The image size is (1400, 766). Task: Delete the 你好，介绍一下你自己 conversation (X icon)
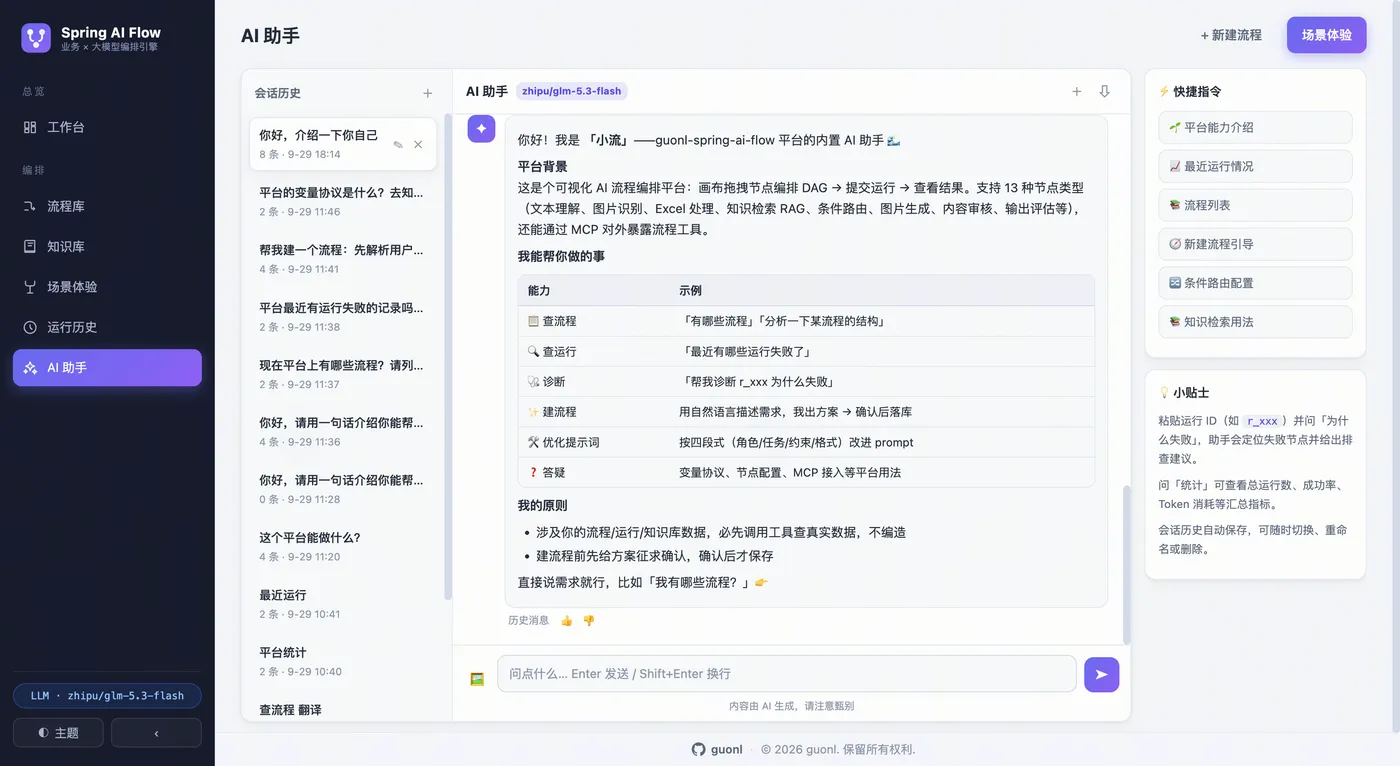418,144
